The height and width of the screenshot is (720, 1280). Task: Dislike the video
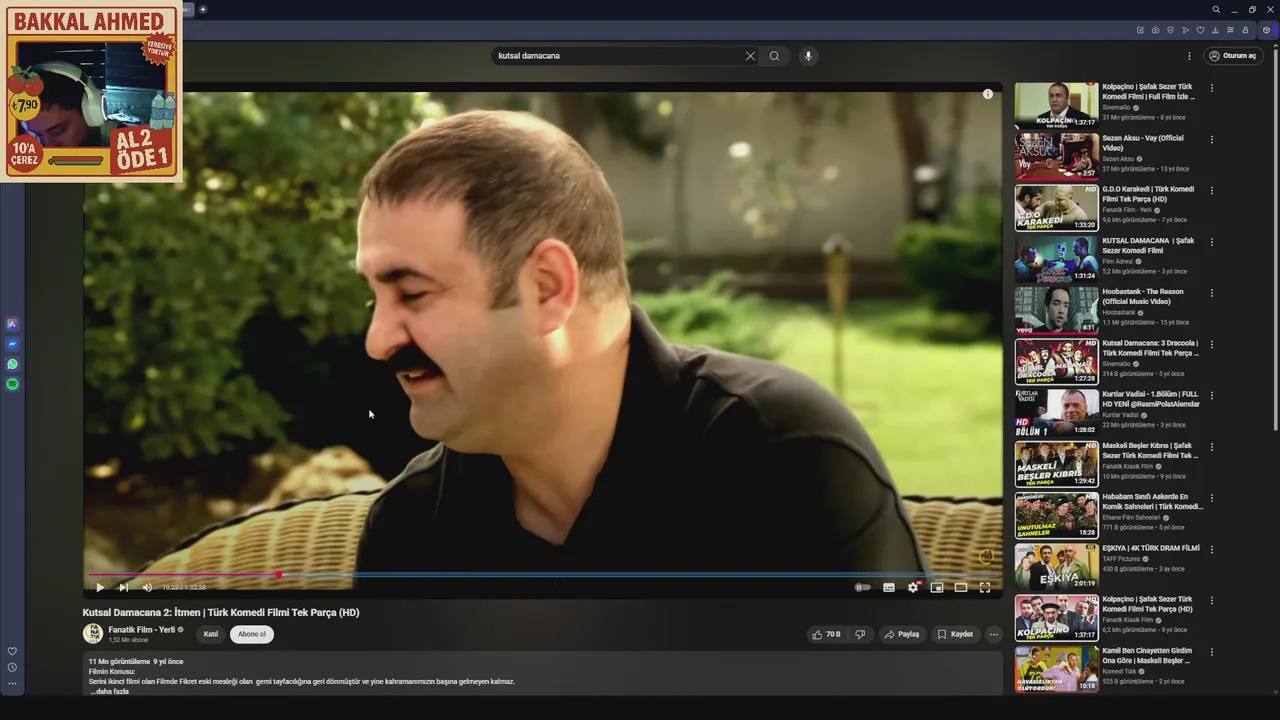pos(860,634)
